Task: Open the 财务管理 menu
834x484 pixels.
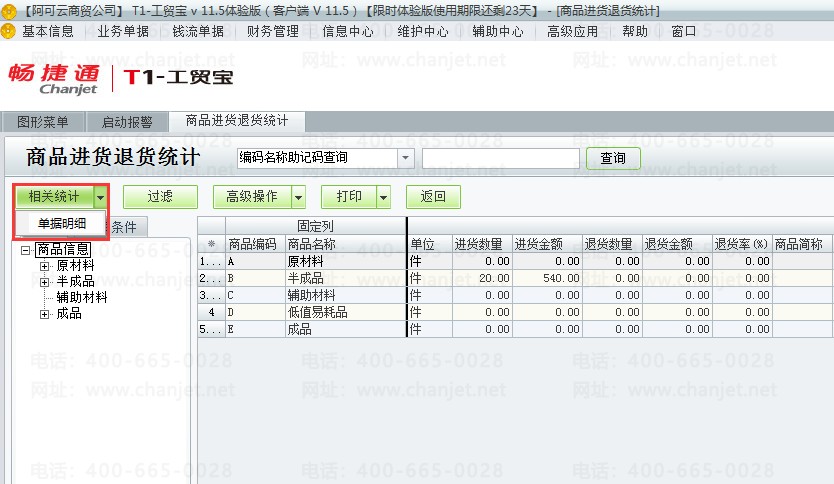Action: [273, 31]
